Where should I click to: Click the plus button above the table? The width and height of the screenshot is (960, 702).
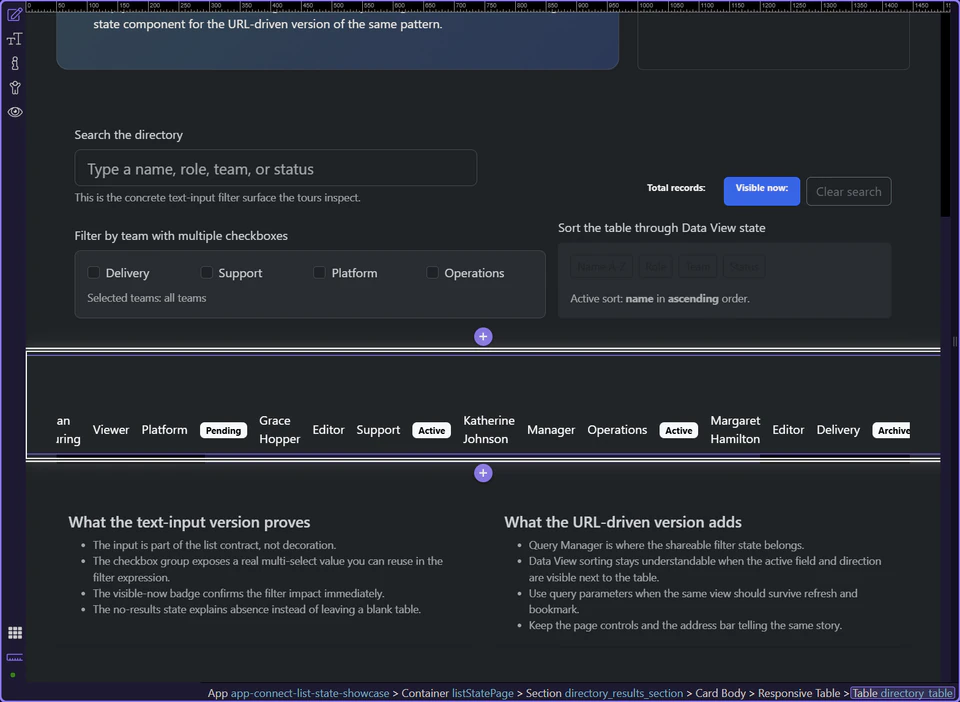pos(483,337)
